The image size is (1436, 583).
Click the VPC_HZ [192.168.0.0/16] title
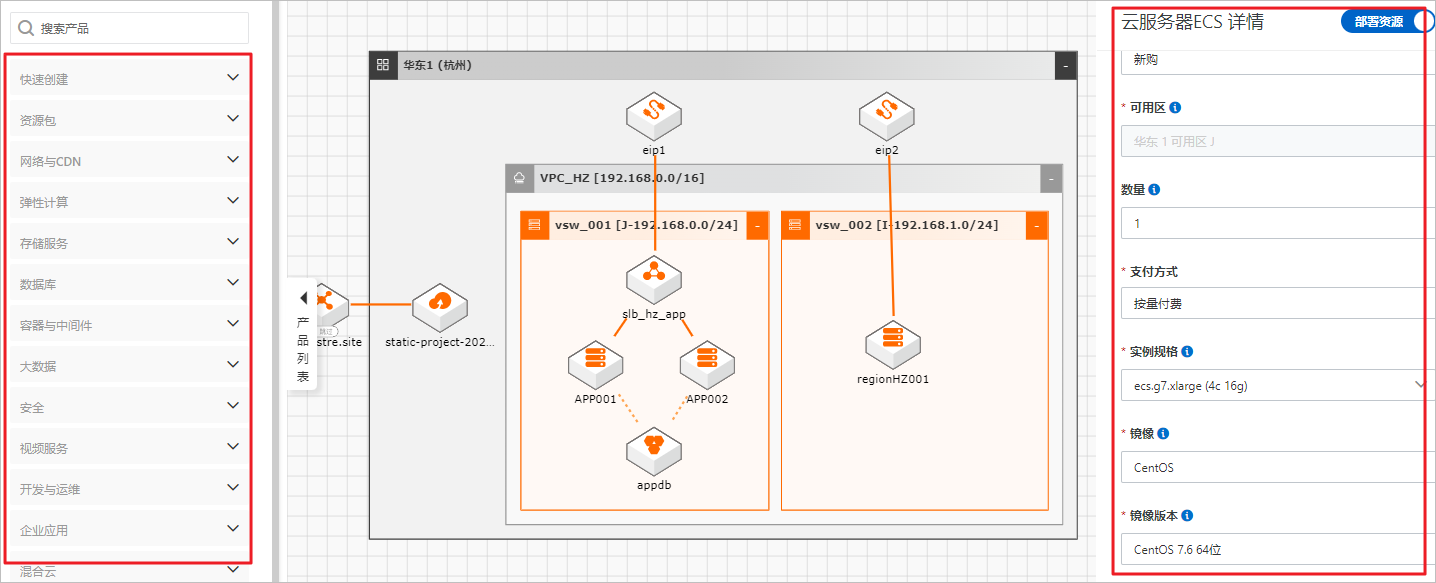point(622,178)
